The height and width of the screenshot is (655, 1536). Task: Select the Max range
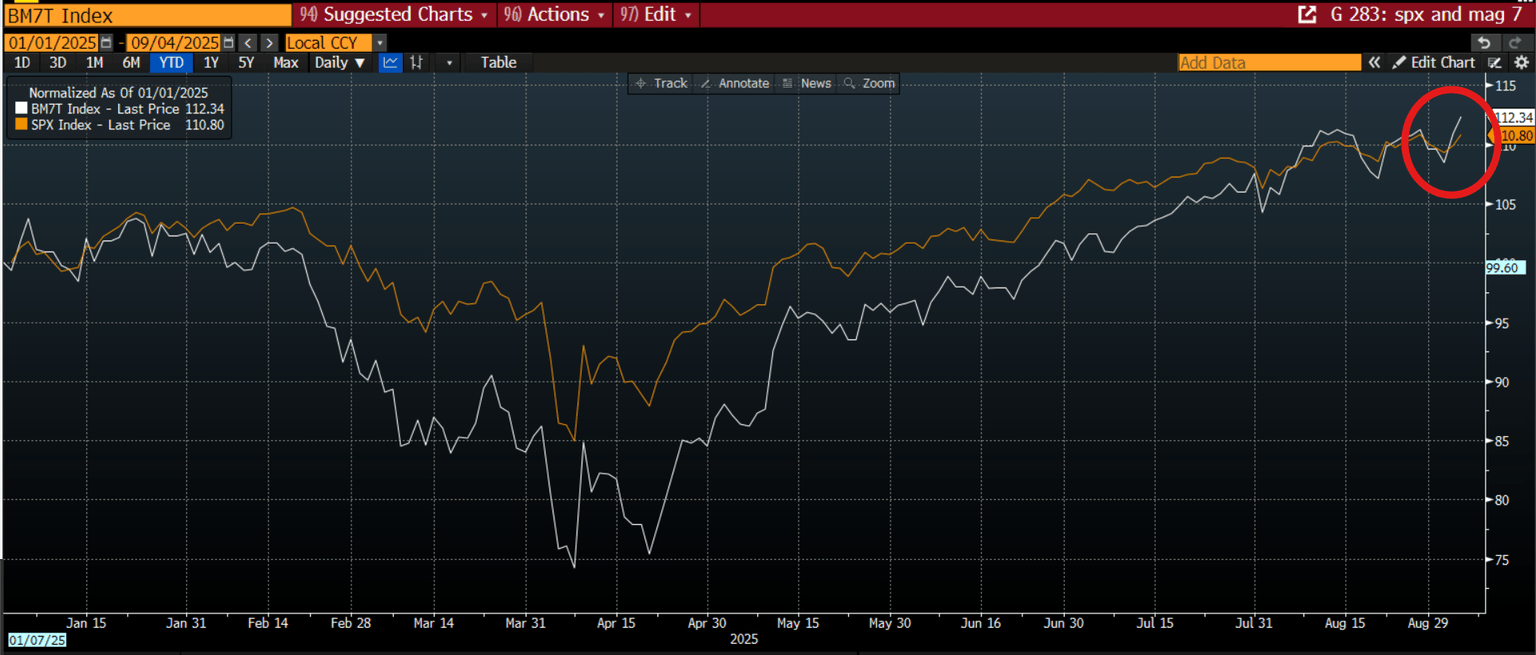coord(286,62)
